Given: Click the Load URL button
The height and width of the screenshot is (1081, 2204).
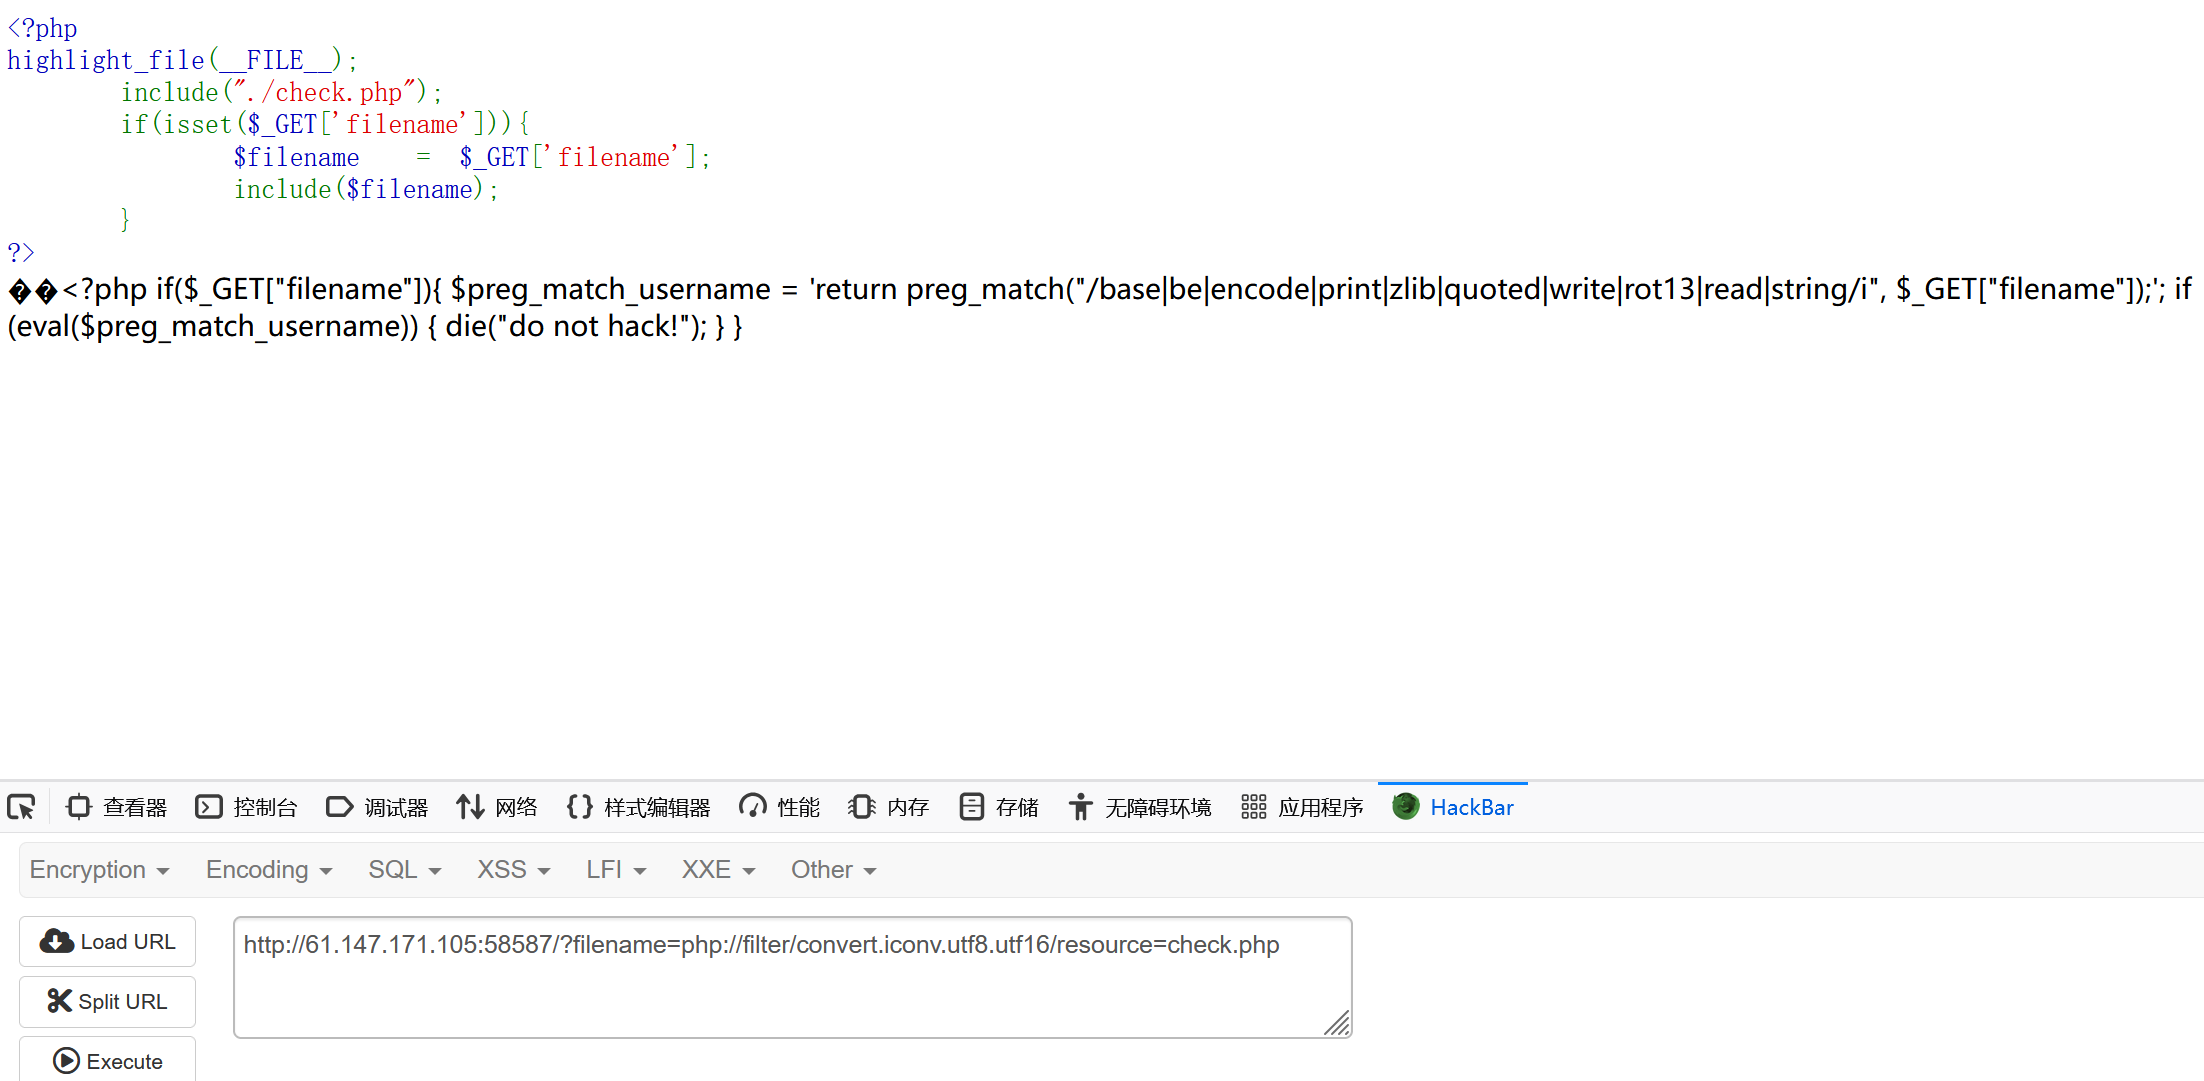Looking at the screenshot, I should tap(108, 942).
